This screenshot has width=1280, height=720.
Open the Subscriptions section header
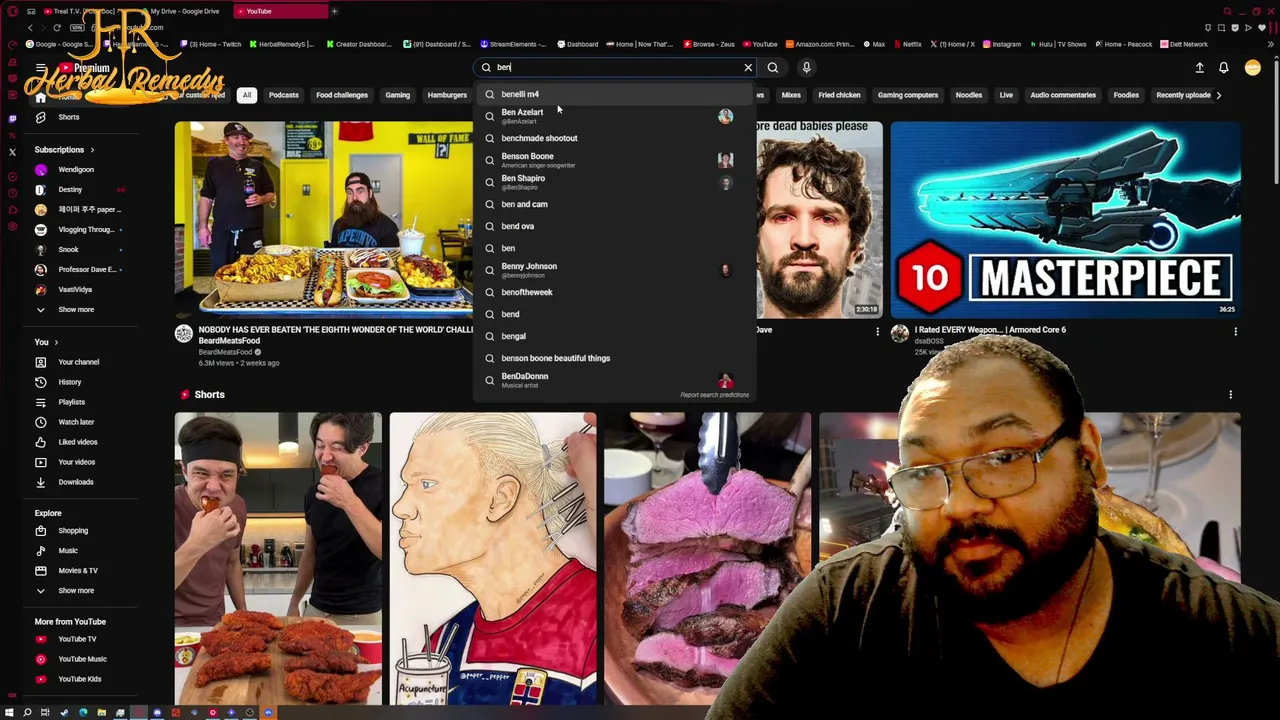click(64, 150)
